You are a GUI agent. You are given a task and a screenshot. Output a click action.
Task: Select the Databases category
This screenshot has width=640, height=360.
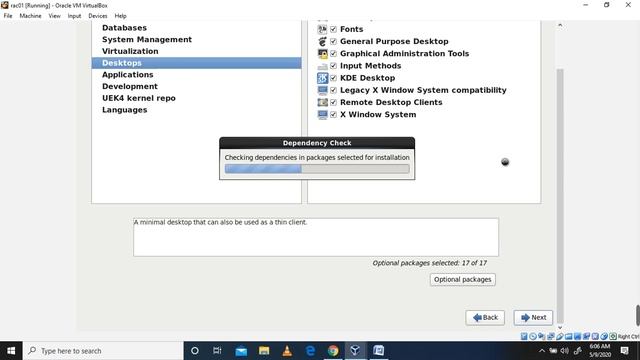pyautogui.click(x=124, y=28)
